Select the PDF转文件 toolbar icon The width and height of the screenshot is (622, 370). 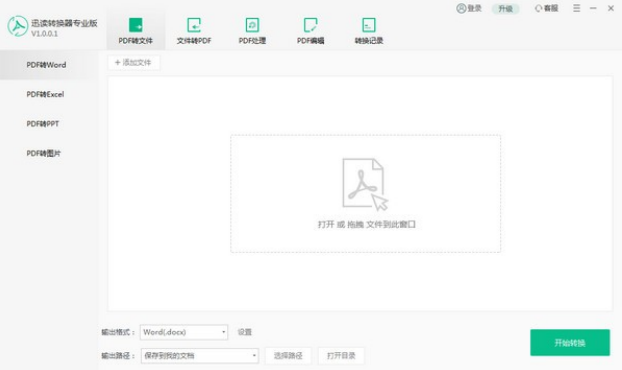point(135,25)
